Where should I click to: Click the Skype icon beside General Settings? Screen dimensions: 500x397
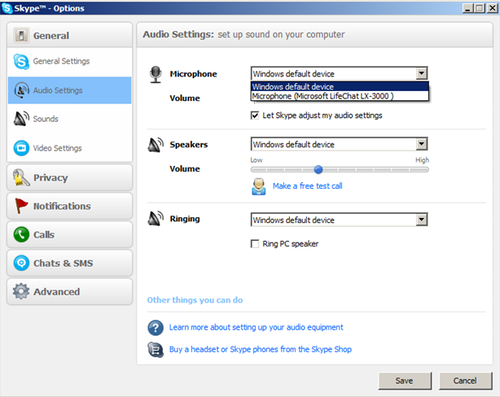[x=21, y=61]
